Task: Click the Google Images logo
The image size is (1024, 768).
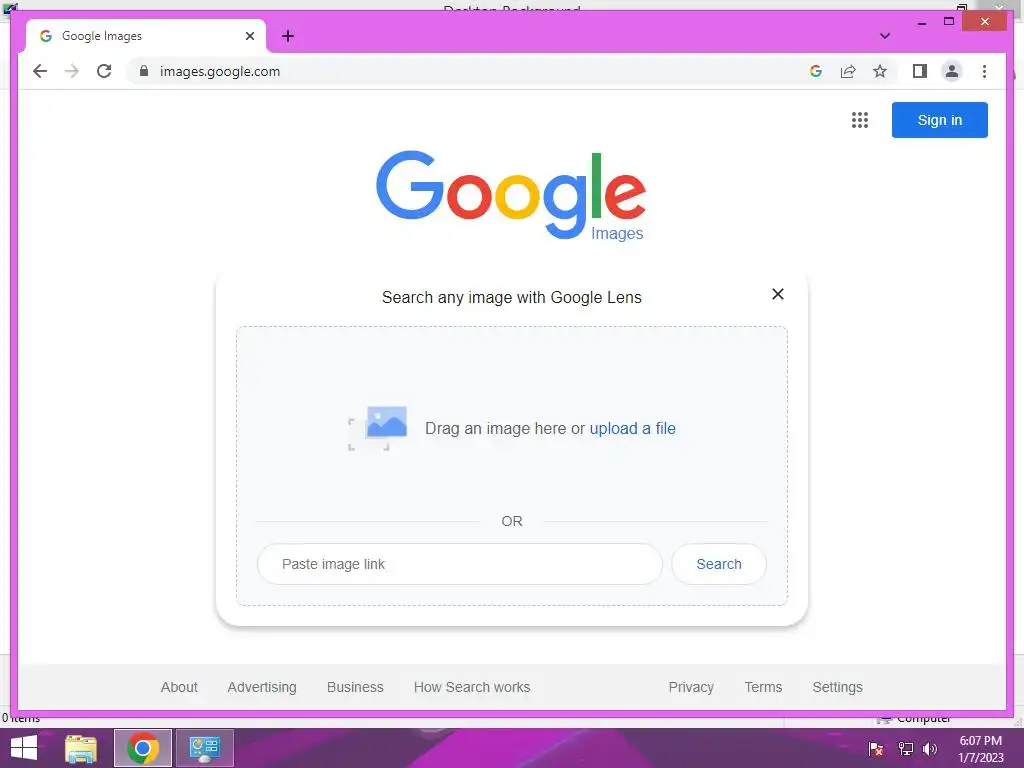Action: click(x=511, y=195)
